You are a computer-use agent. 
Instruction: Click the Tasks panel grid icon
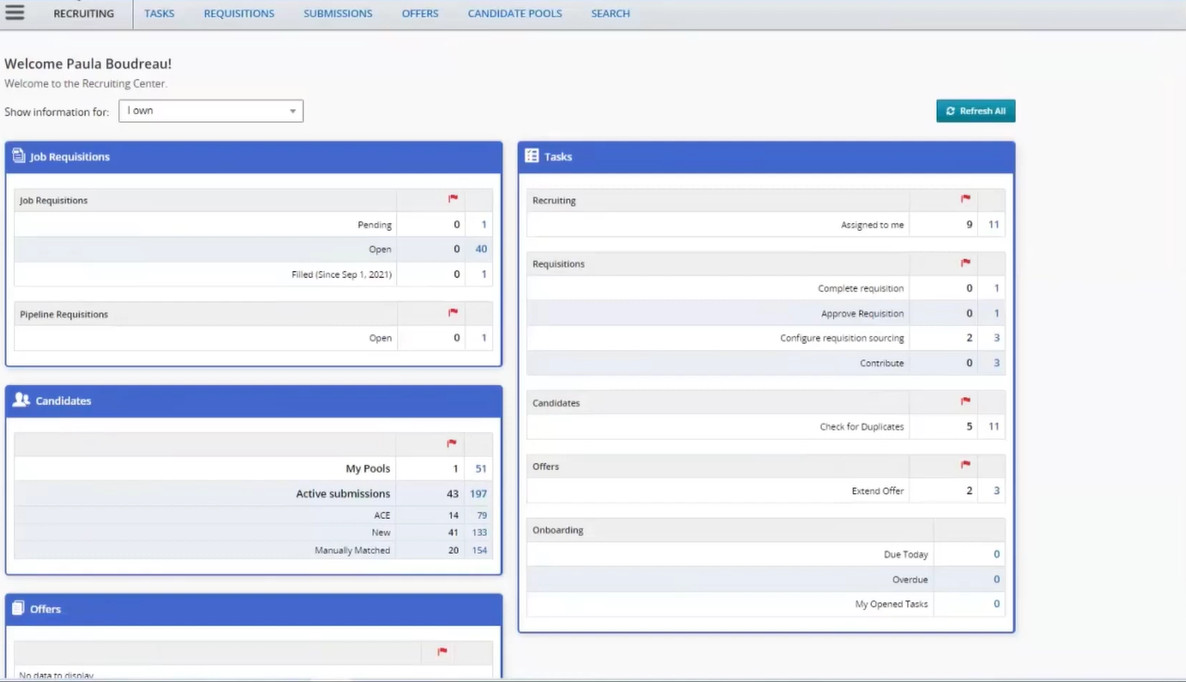pyautogui.click(x=531, y=156)
